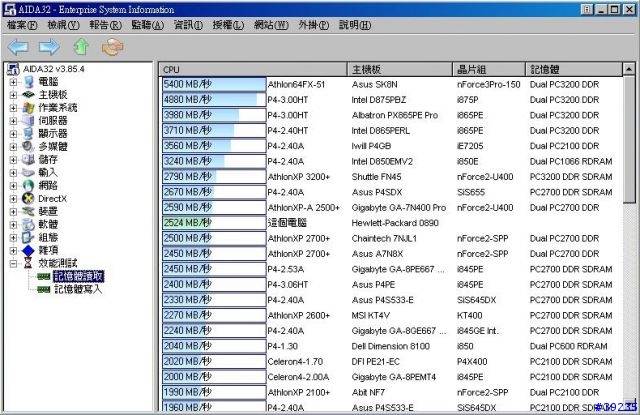Click the 儲存 storage drive icon
The height and width of the screenshot is (415, 640).
[x=29, y=159]
